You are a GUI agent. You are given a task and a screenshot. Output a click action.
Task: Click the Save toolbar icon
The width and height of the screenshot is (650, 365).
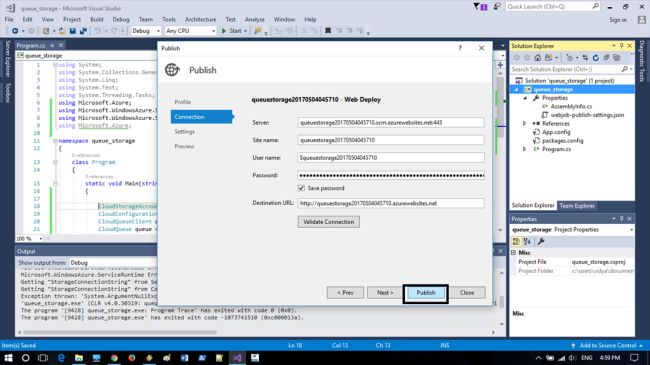click(73, 31)
